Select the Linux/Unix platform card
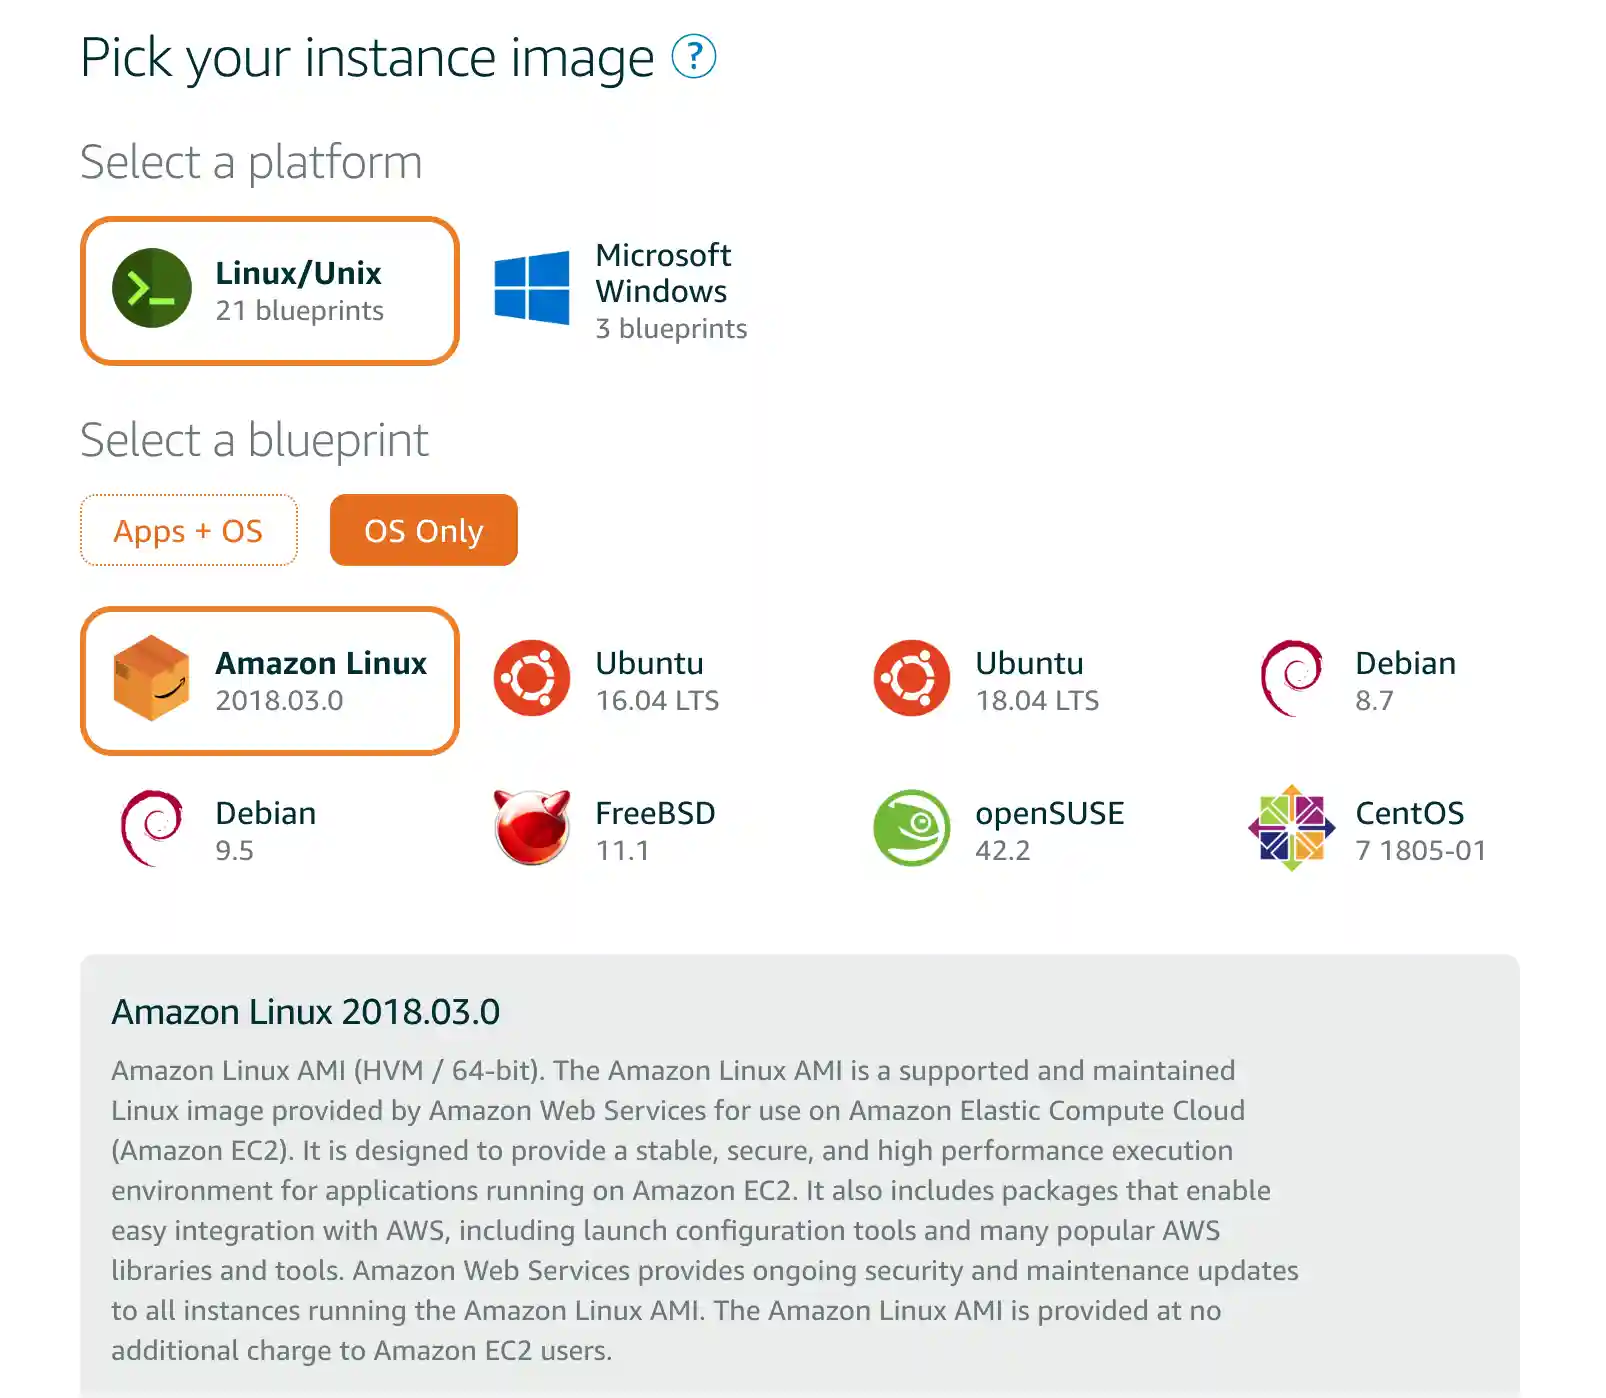This screenshot has height=1398, width=1606. [268, 290]
